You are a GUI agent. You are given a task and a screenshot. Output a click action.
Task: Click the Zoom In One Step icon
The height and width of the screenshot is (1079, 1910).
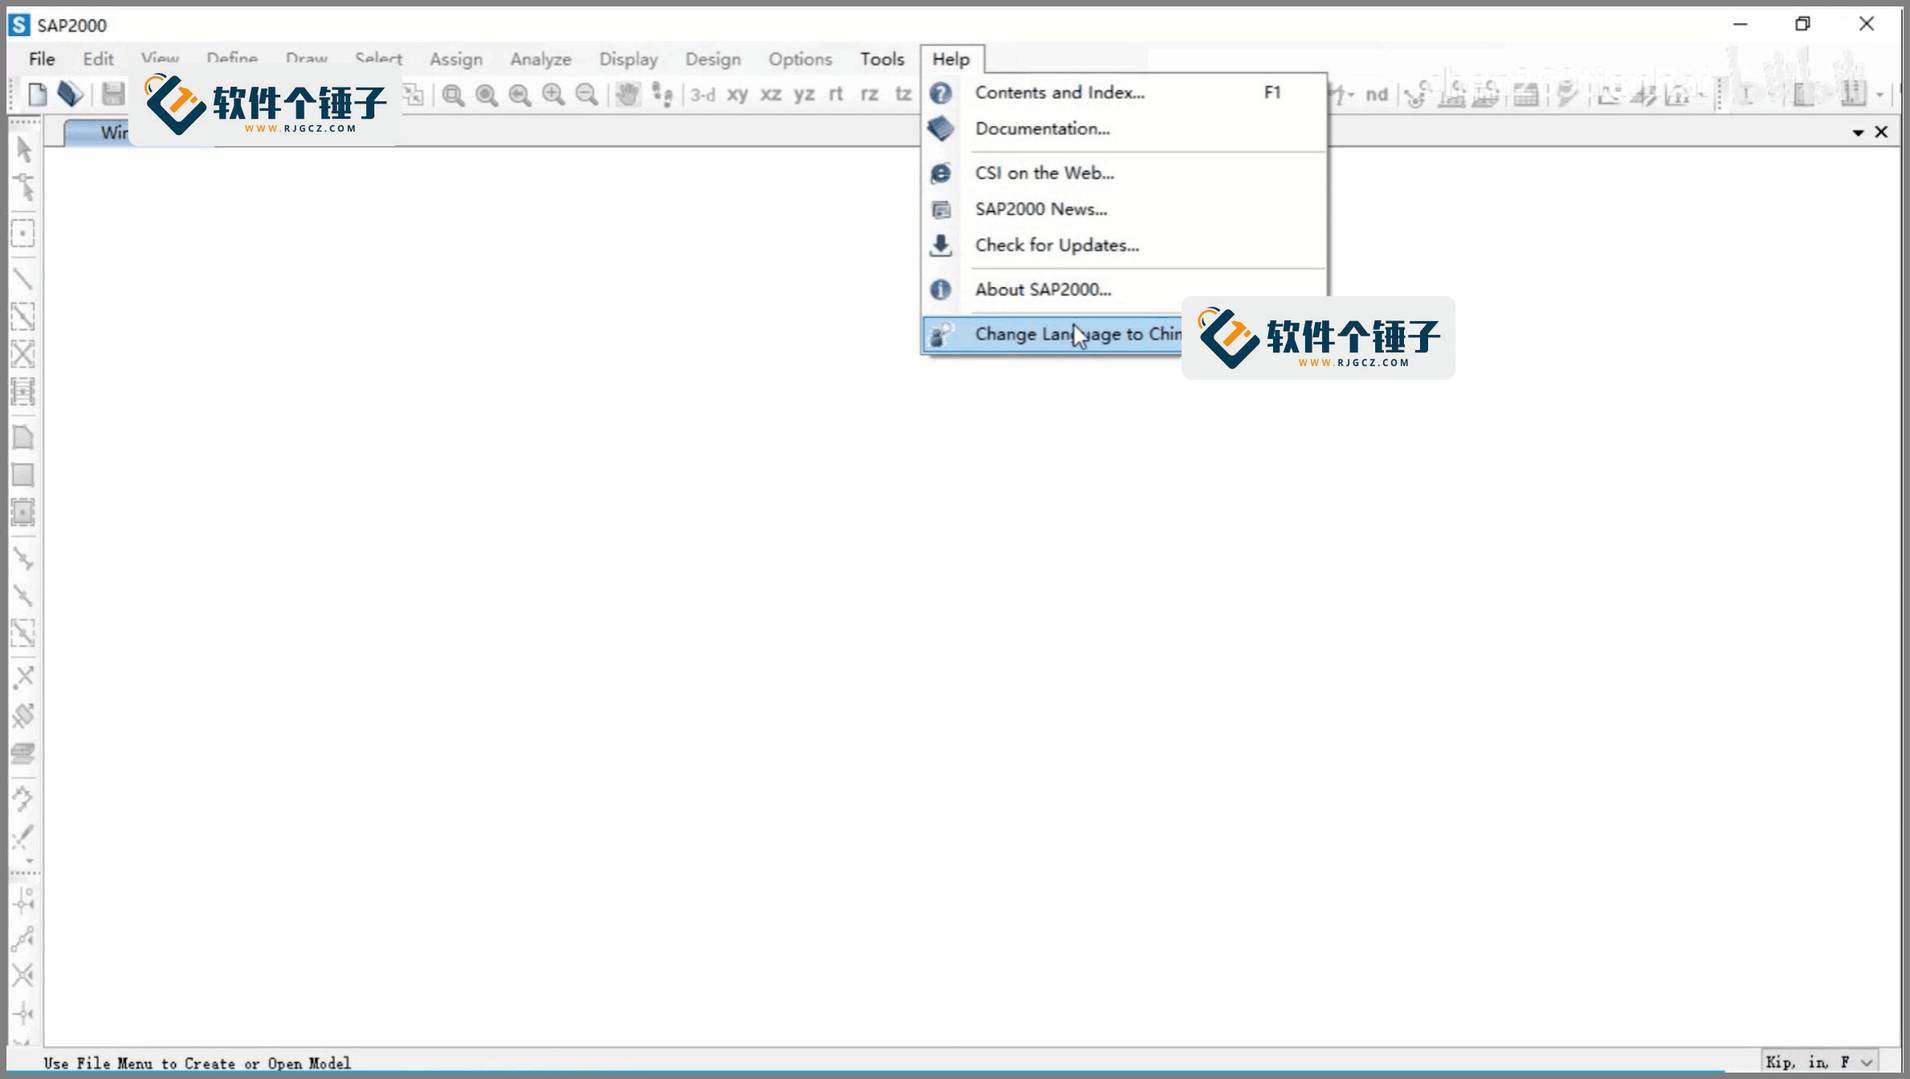click(x=553, y=95)
